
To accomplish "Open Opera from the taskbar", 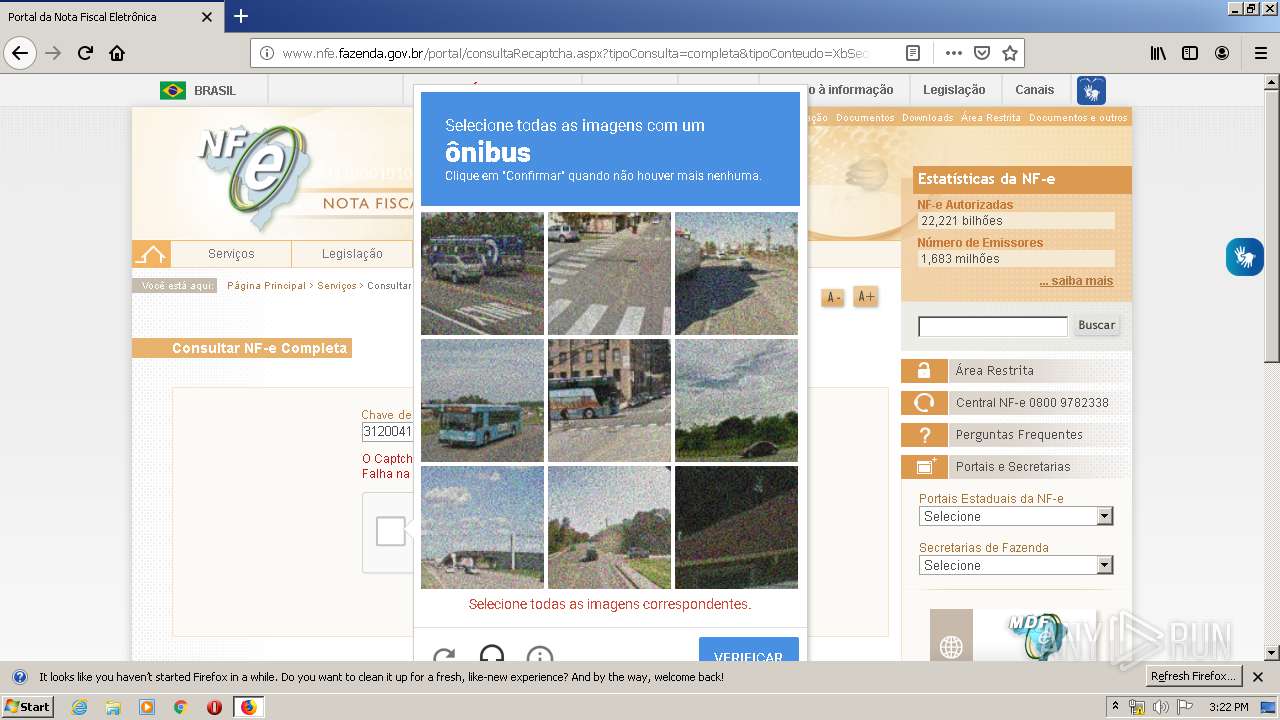I will pyautogui.click(x=214, y=707).
